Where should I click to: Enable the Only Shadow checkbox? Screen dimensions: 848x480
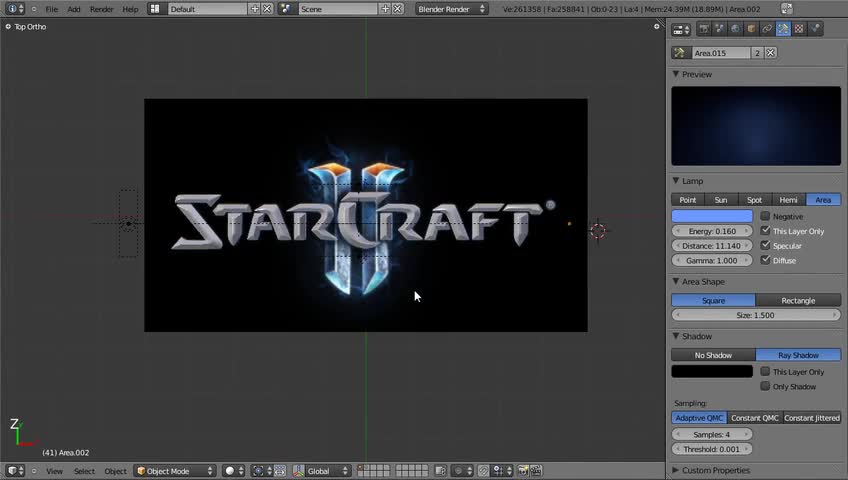click(765, 386)
